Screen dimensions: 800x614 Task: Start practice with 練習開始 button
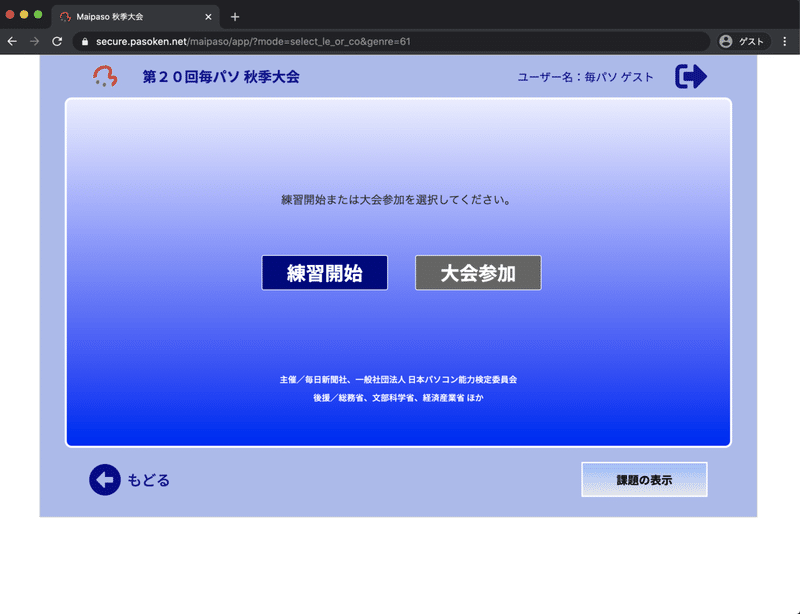(x=324, y=273)
